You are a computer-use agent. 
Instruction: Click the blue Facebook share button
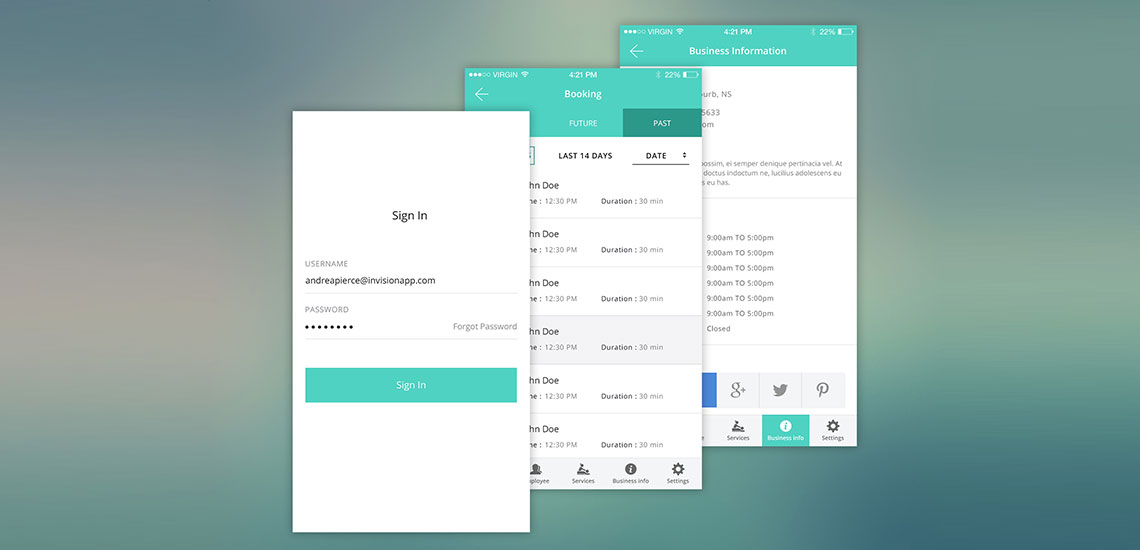coord(709,390)
